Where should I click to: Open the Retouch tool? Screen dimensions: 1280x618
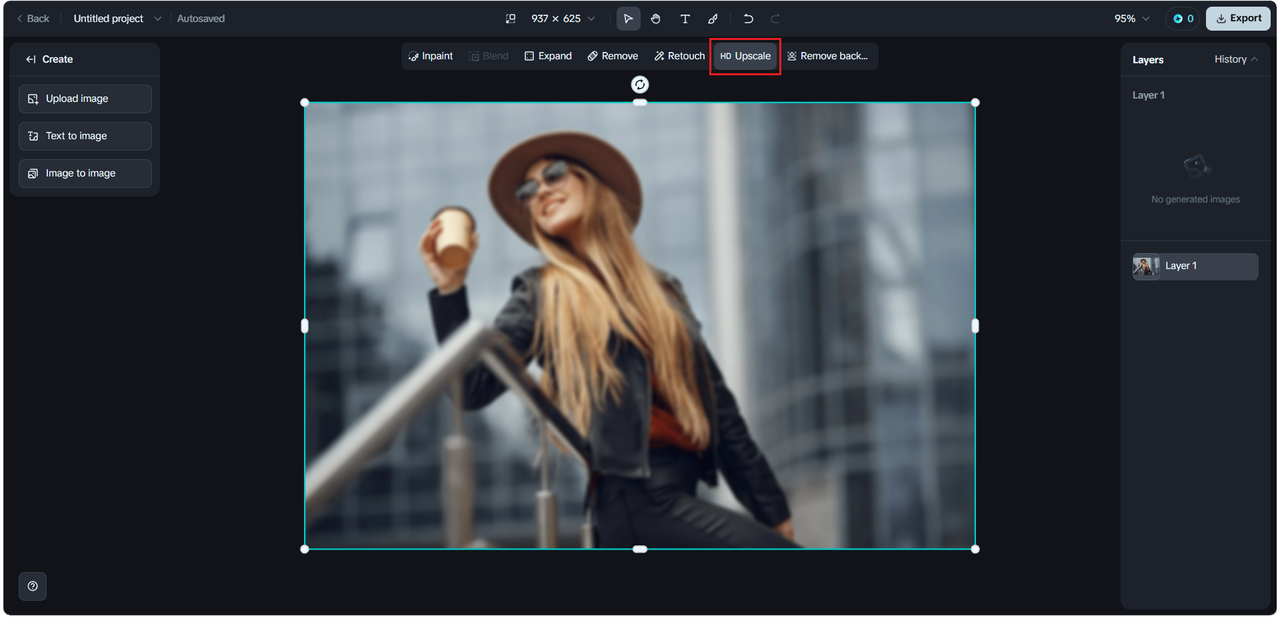(679, 56)
